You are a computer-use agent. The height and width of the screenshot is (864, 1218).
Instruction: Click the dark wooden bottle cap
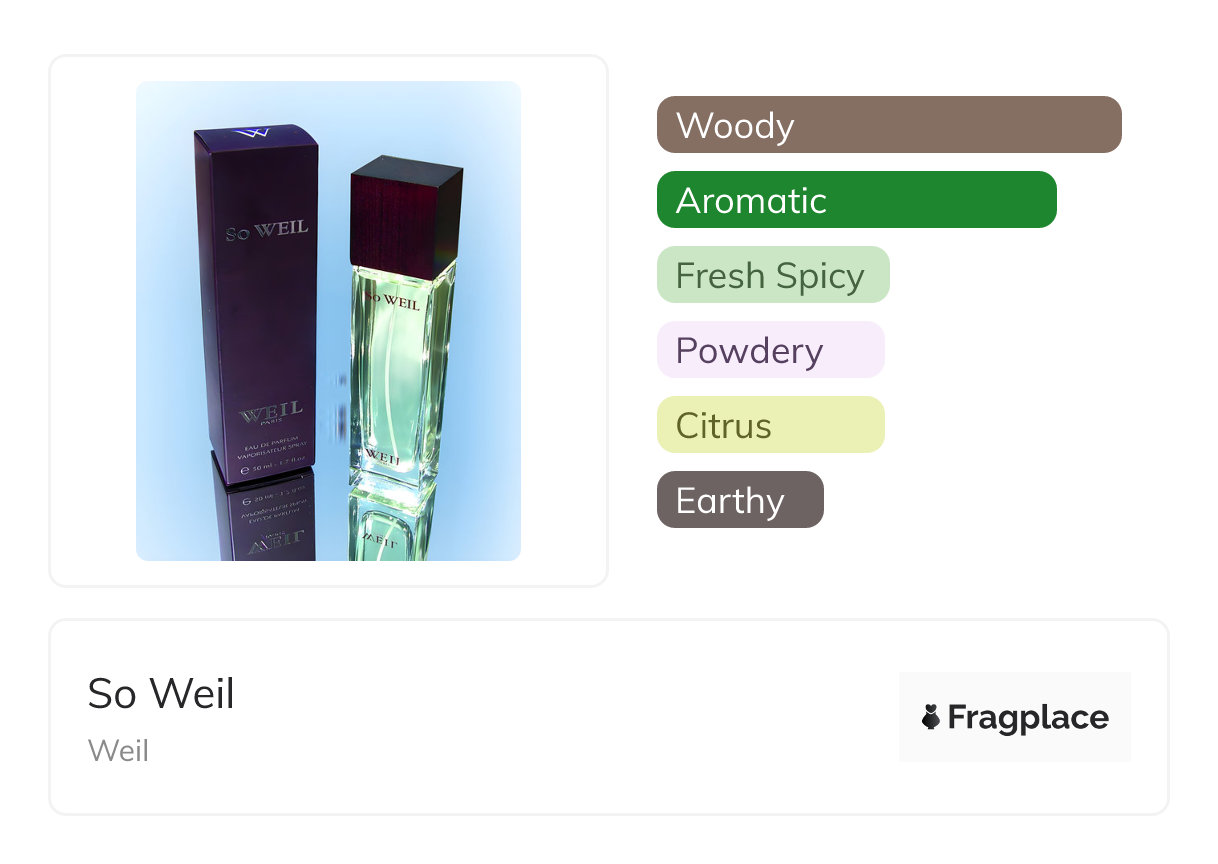click(x=405, y=215)
